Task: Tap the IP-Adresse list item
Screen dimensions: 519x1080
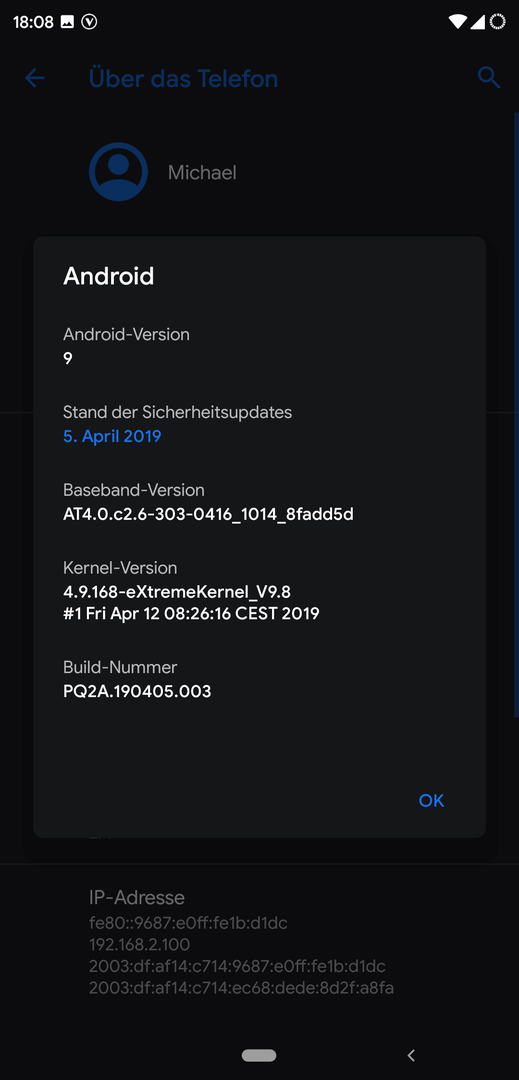Action: (260, 942)
